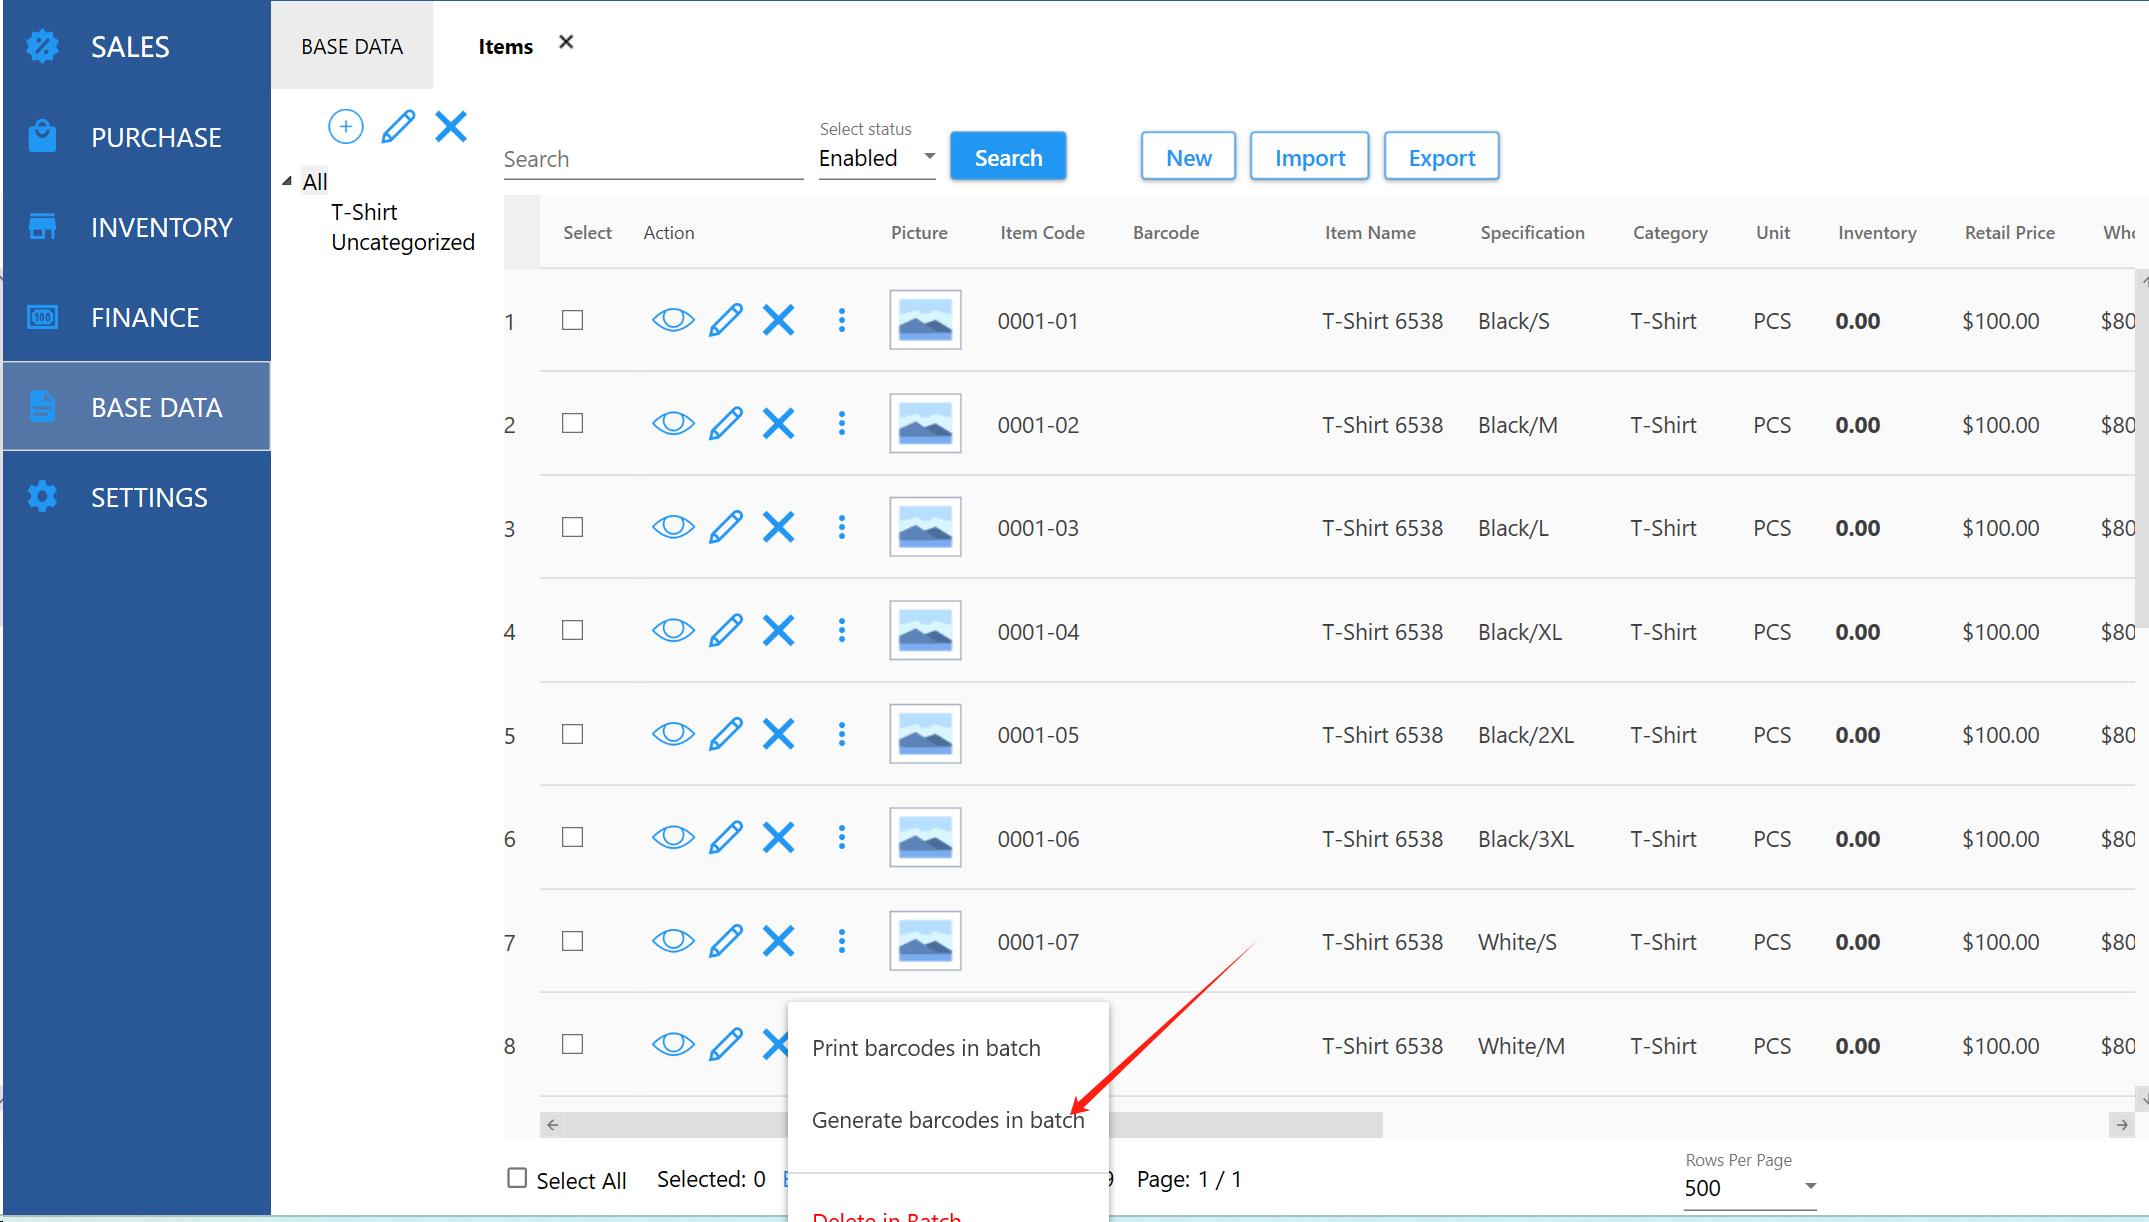Click the picture thumbnail of item 0001-06
The image size is (2149, 1222).
925,838
